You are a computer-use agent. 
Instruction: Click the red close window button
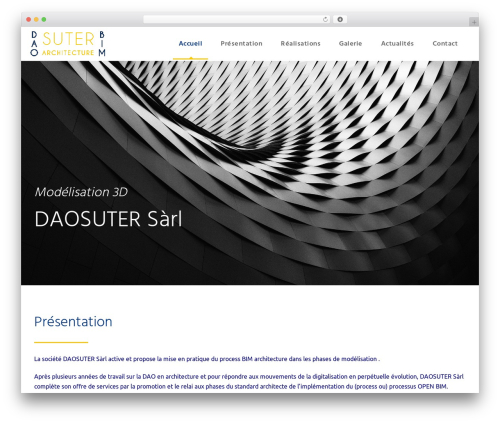[x=29, y=20]
